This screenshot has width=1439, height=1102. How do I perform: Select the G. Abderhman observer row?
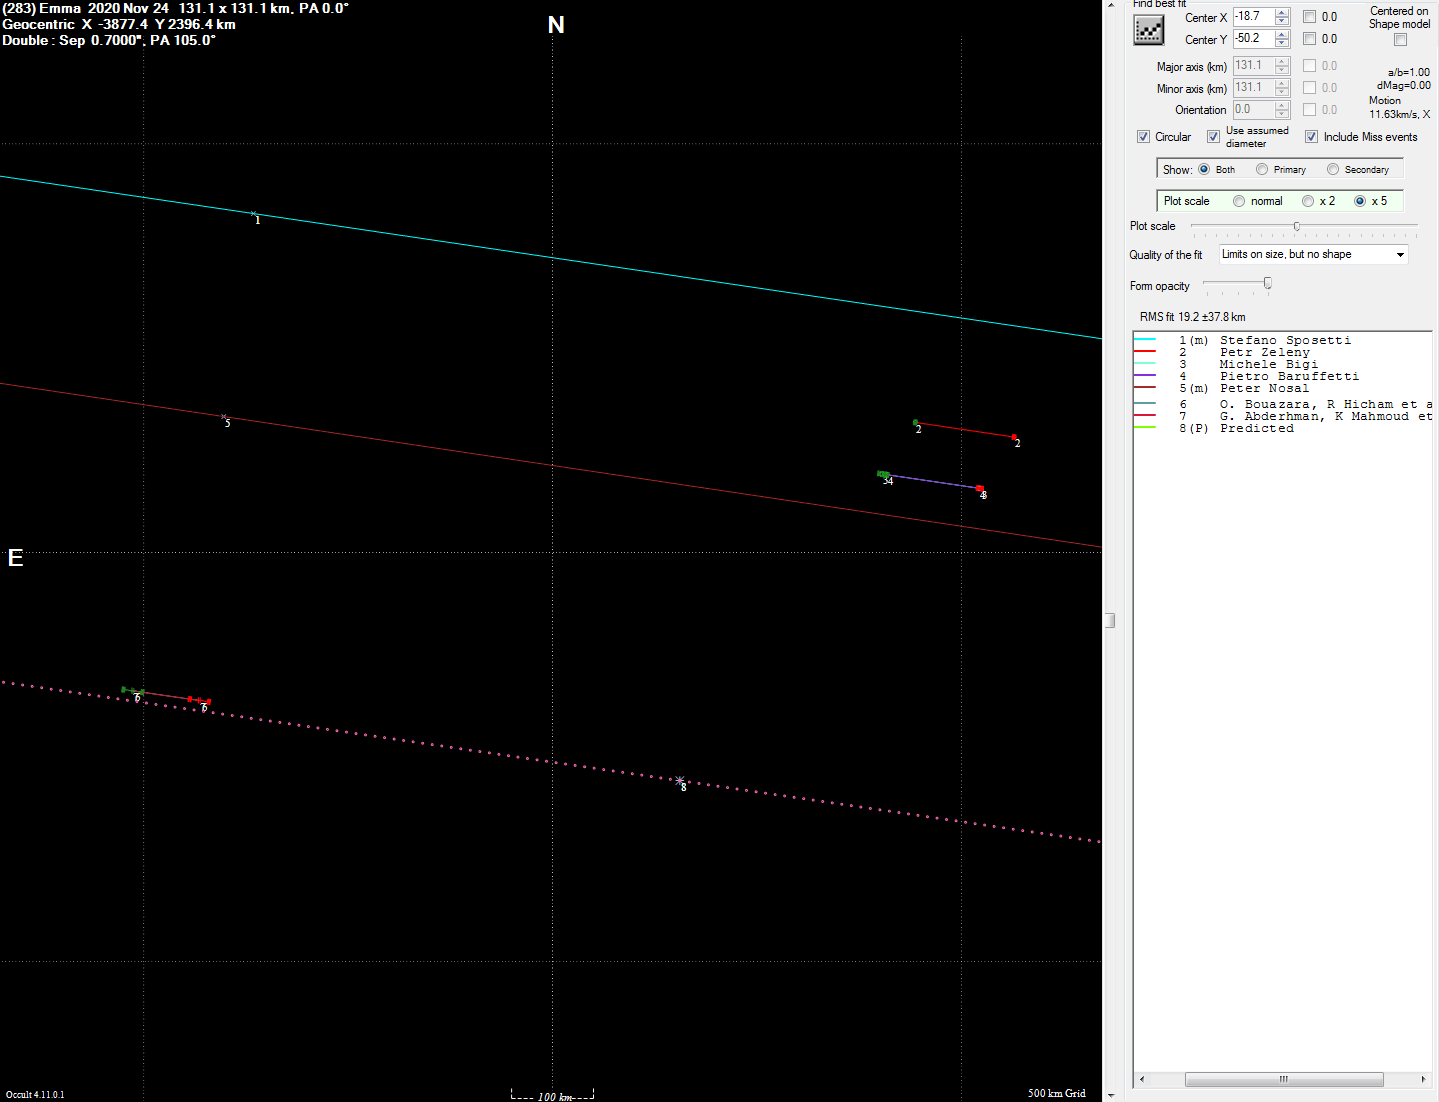[x=1283, y=416]
